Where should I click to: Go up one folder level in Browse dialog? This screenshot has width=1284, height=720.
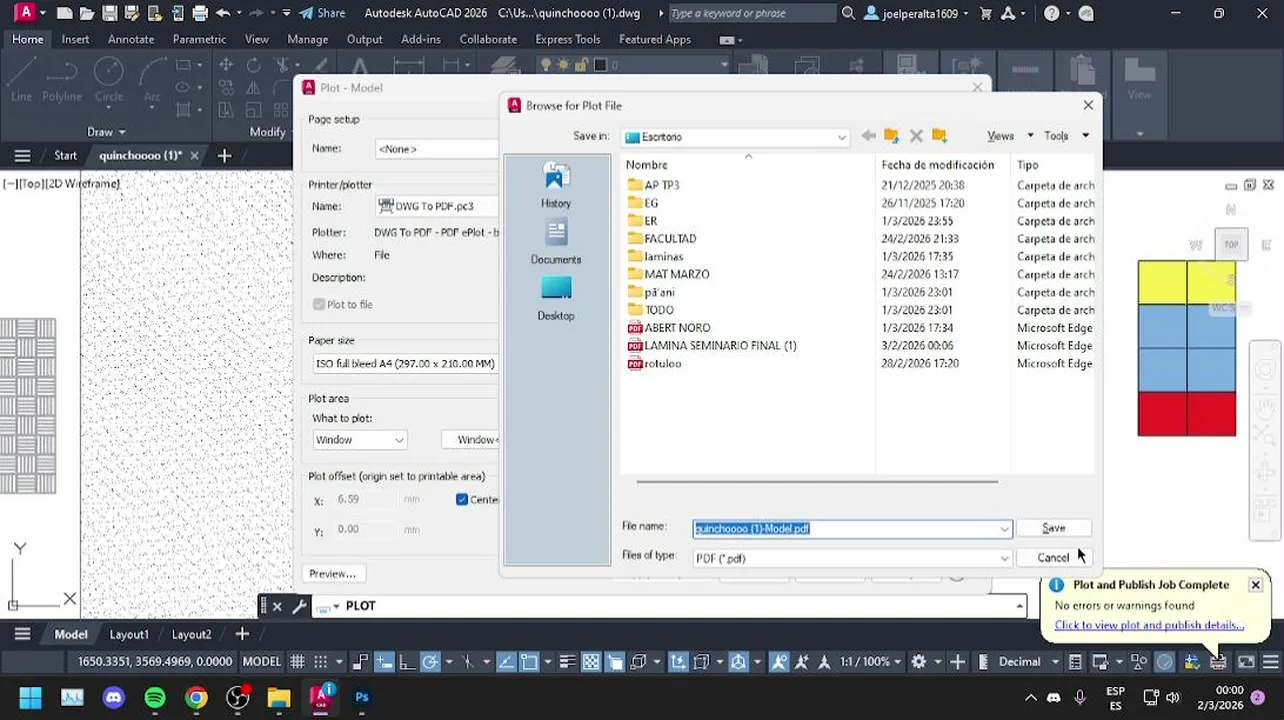point(891,136)
